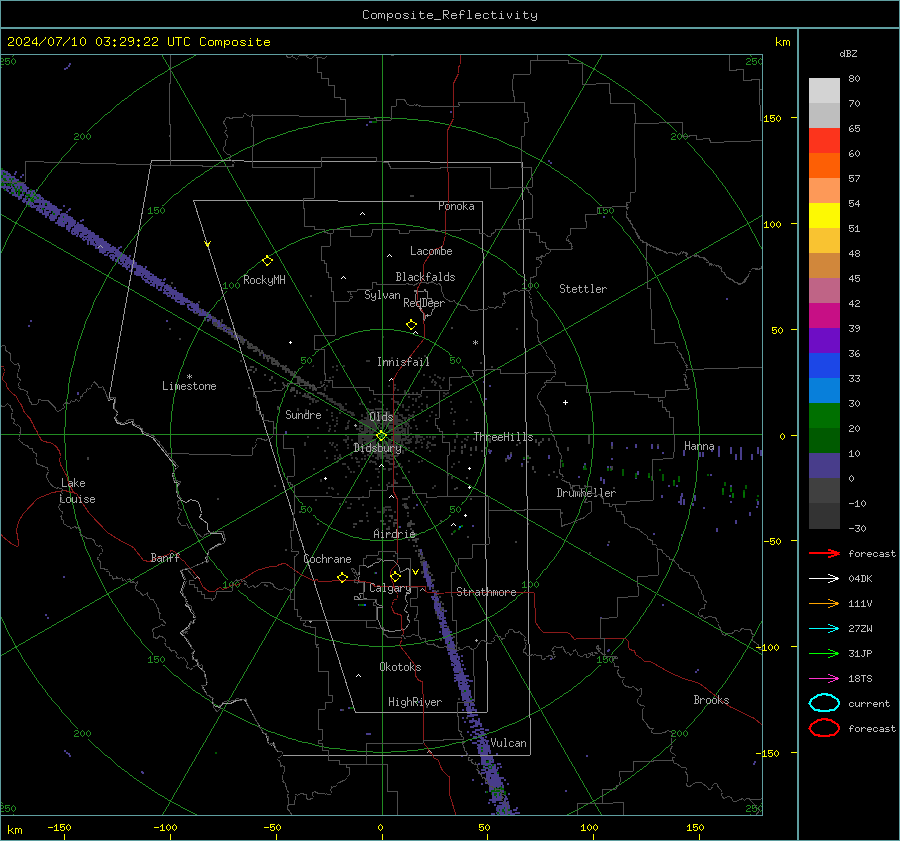Click the HighRiver city label
900x841 pixels.
[x=415, y=702]
